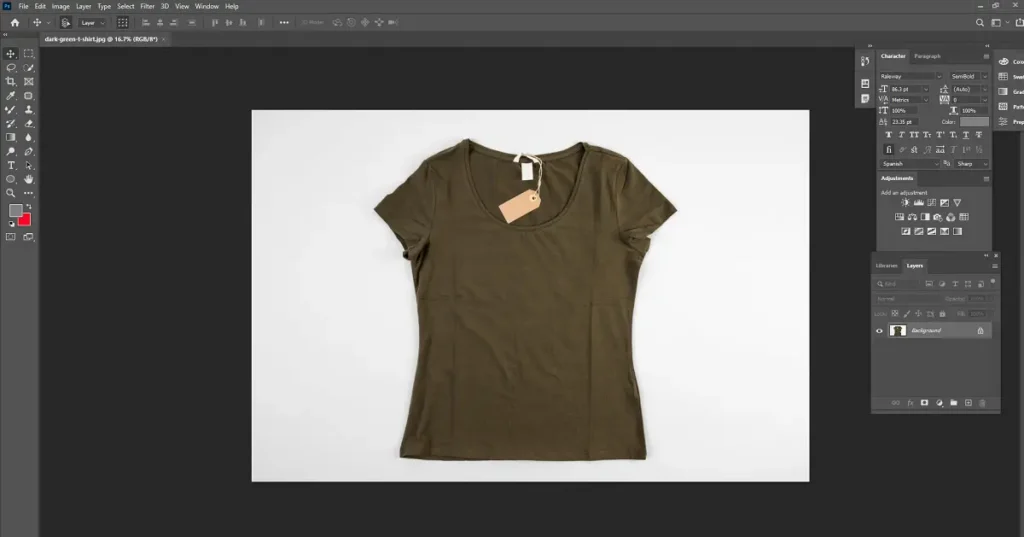Hide the Background layer with eye icon

click(879, 331)
